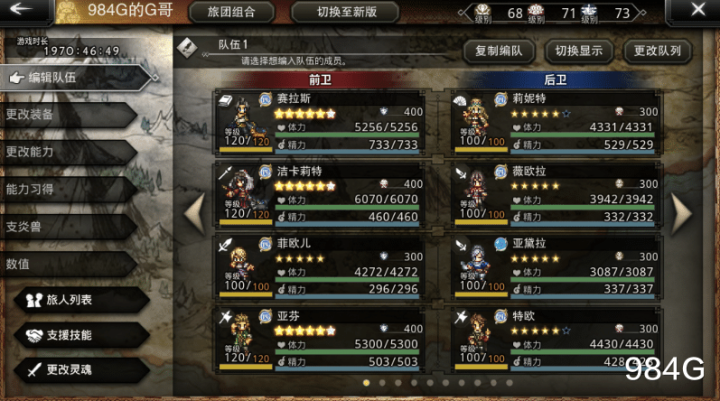
Task: Click the 复制编队 button
Action: 499,51
